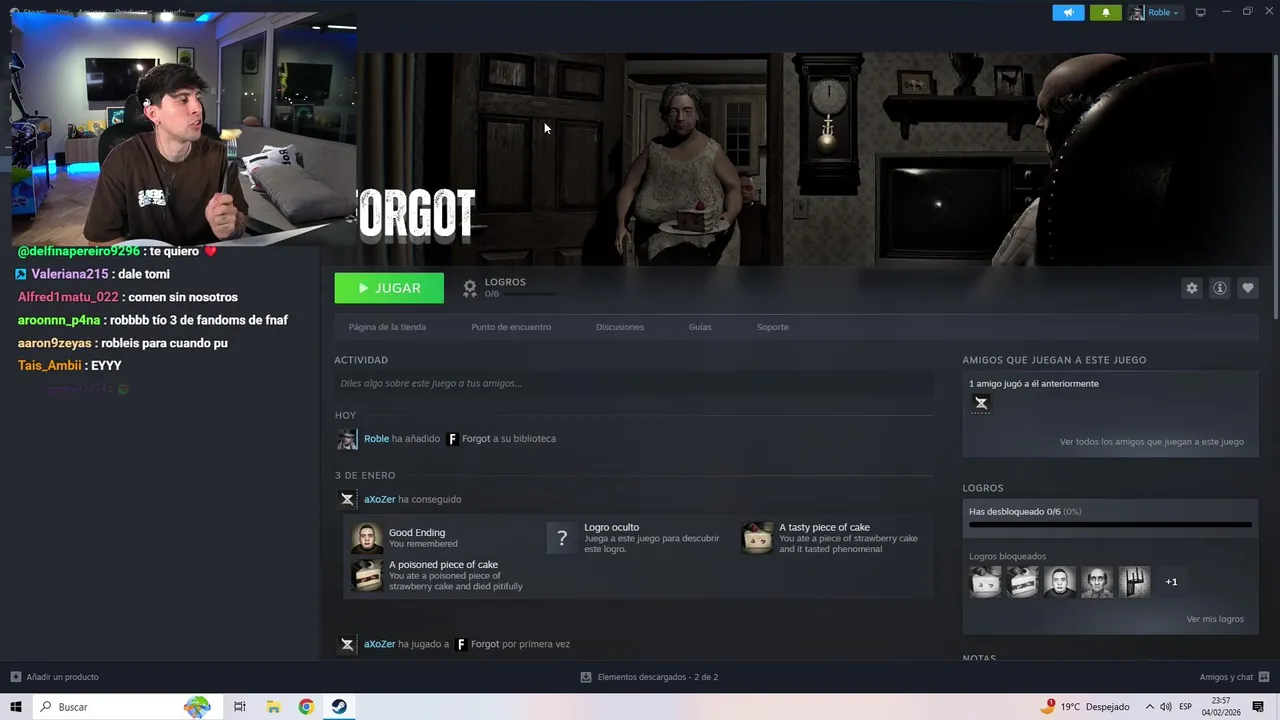Add Forgot to favorites with heart icon

click(x=1247, y=288)
